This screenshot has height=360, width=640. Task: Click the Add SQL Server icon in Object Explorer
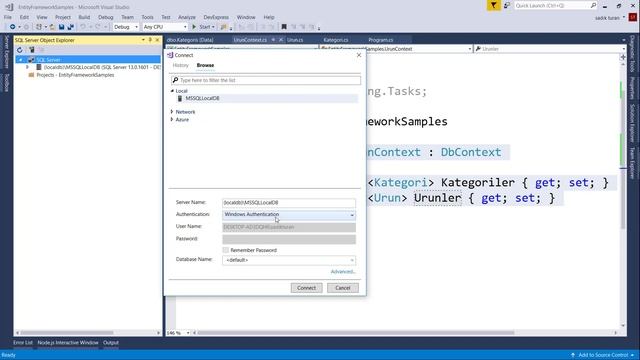tap(31, 50)
